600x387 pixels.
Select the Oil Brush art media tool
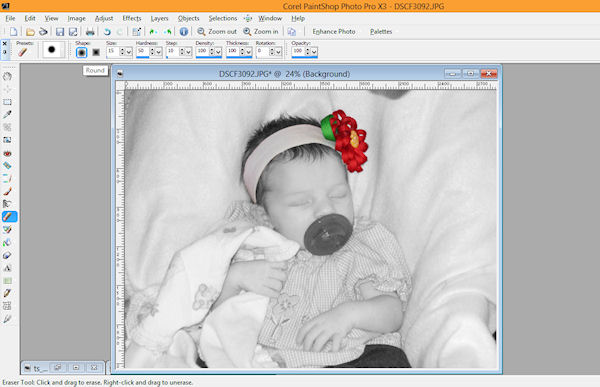[7, 318]
